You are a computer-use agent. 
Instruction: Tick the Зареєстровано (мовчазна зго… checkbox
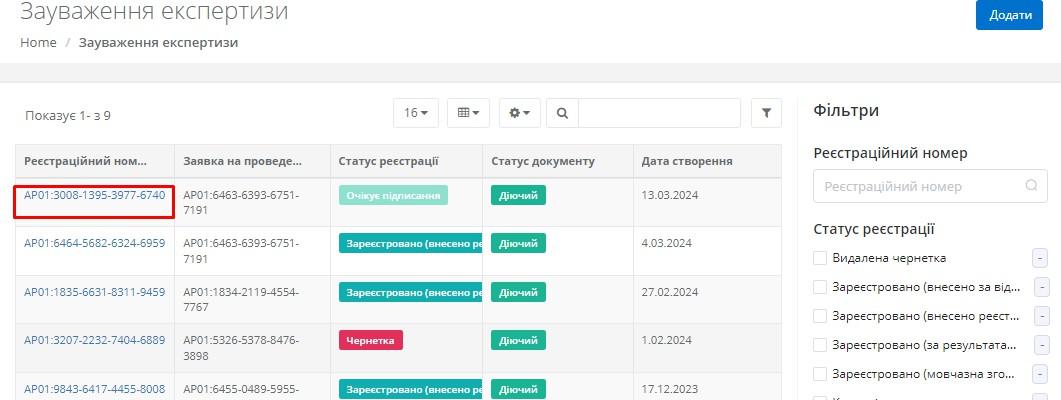tap(820, 374)
